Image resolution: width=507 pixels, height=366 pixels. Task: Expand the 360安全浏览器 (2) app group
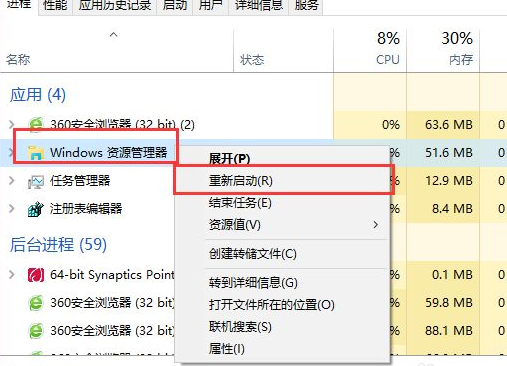click(x=12, y=124)
